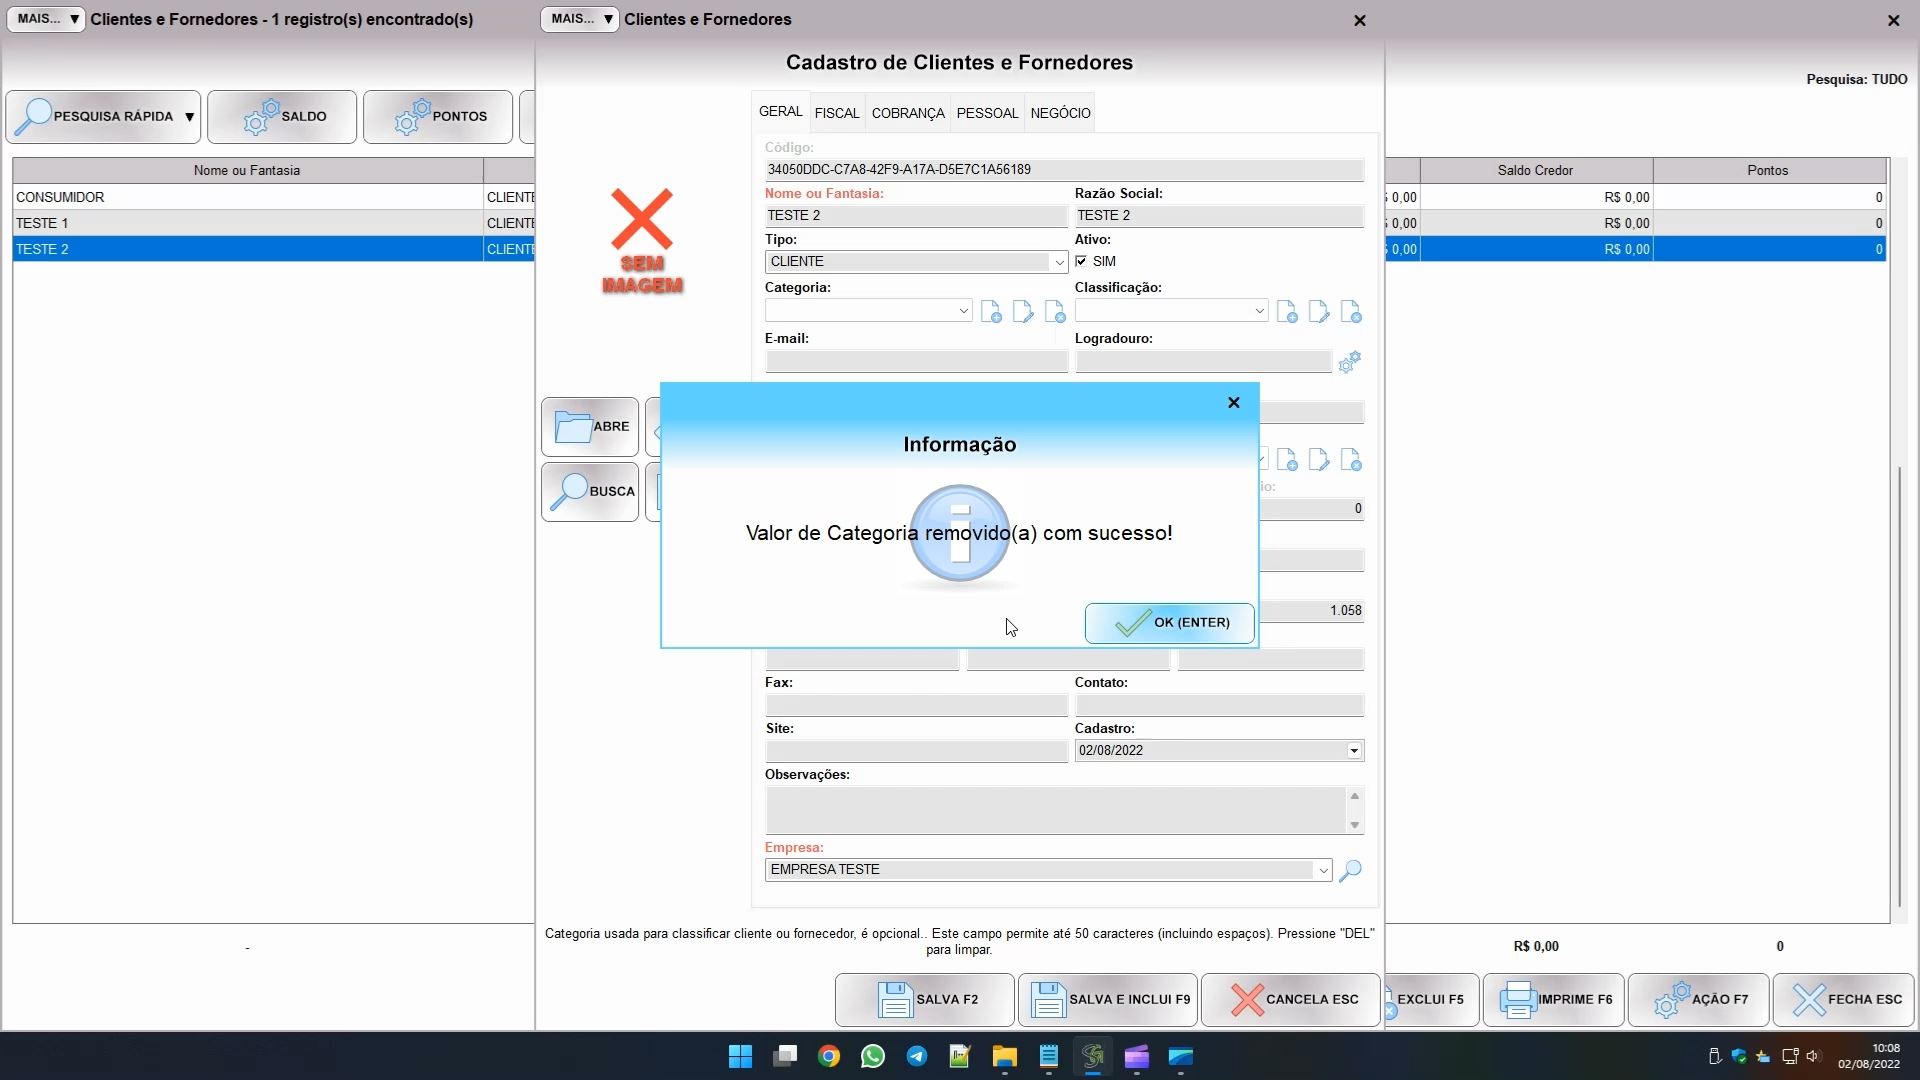This screenshot has height=1080, width=1920.
Task: Toggle the Ativo SIM checkbox
Action: (x=1081, y=261)
